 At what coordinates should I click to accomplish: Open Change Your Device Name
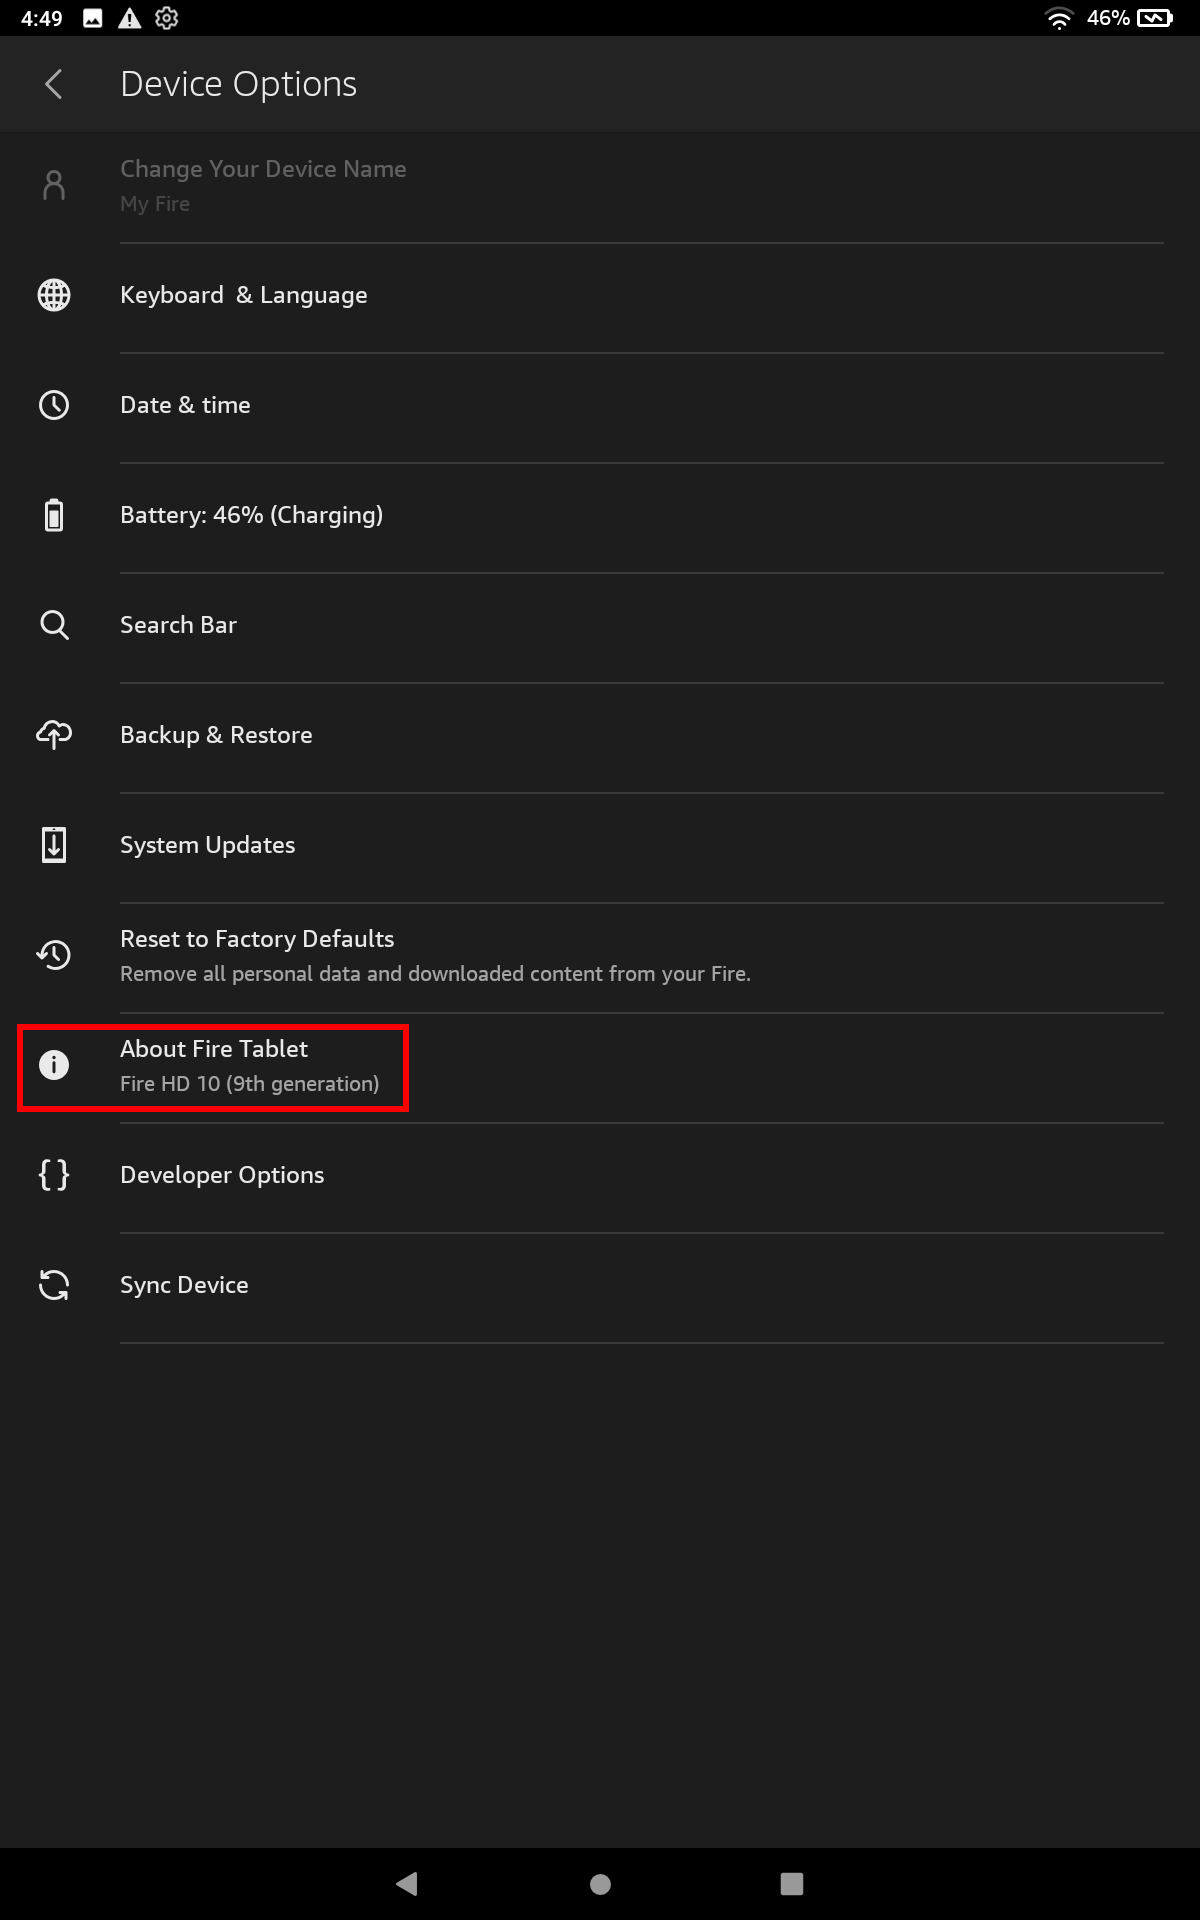600,187
